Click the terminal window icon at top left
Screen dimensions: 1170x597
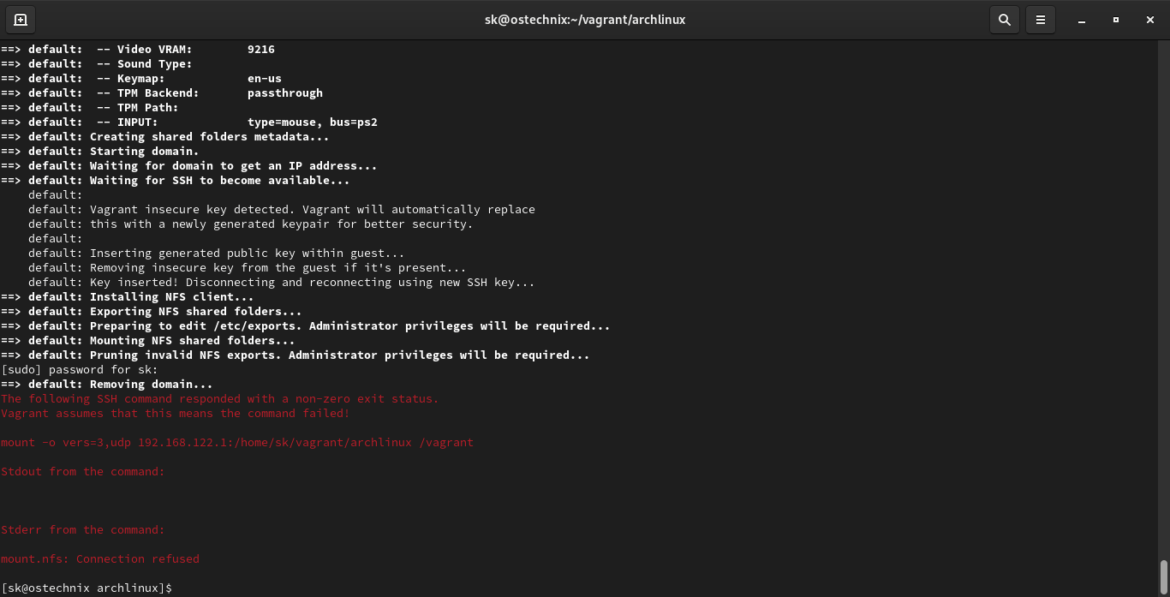(x=21, y=19)
